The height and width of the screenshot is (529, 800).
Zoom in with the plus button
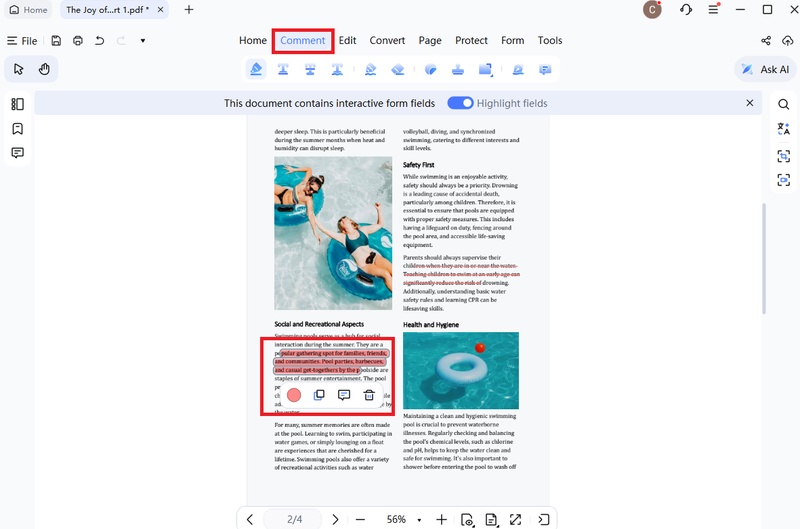pos(441,519)
